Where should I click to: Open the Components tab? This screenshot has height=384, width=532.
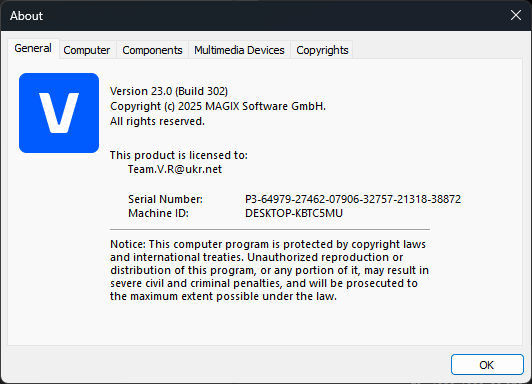pos(152,50)
